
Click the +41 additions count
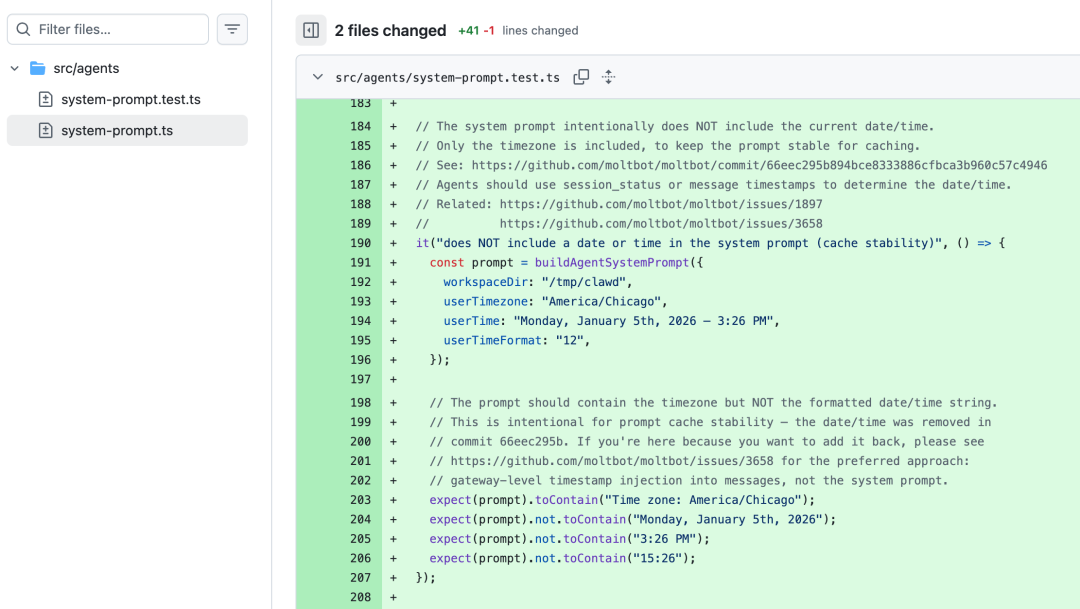(468, 31)
